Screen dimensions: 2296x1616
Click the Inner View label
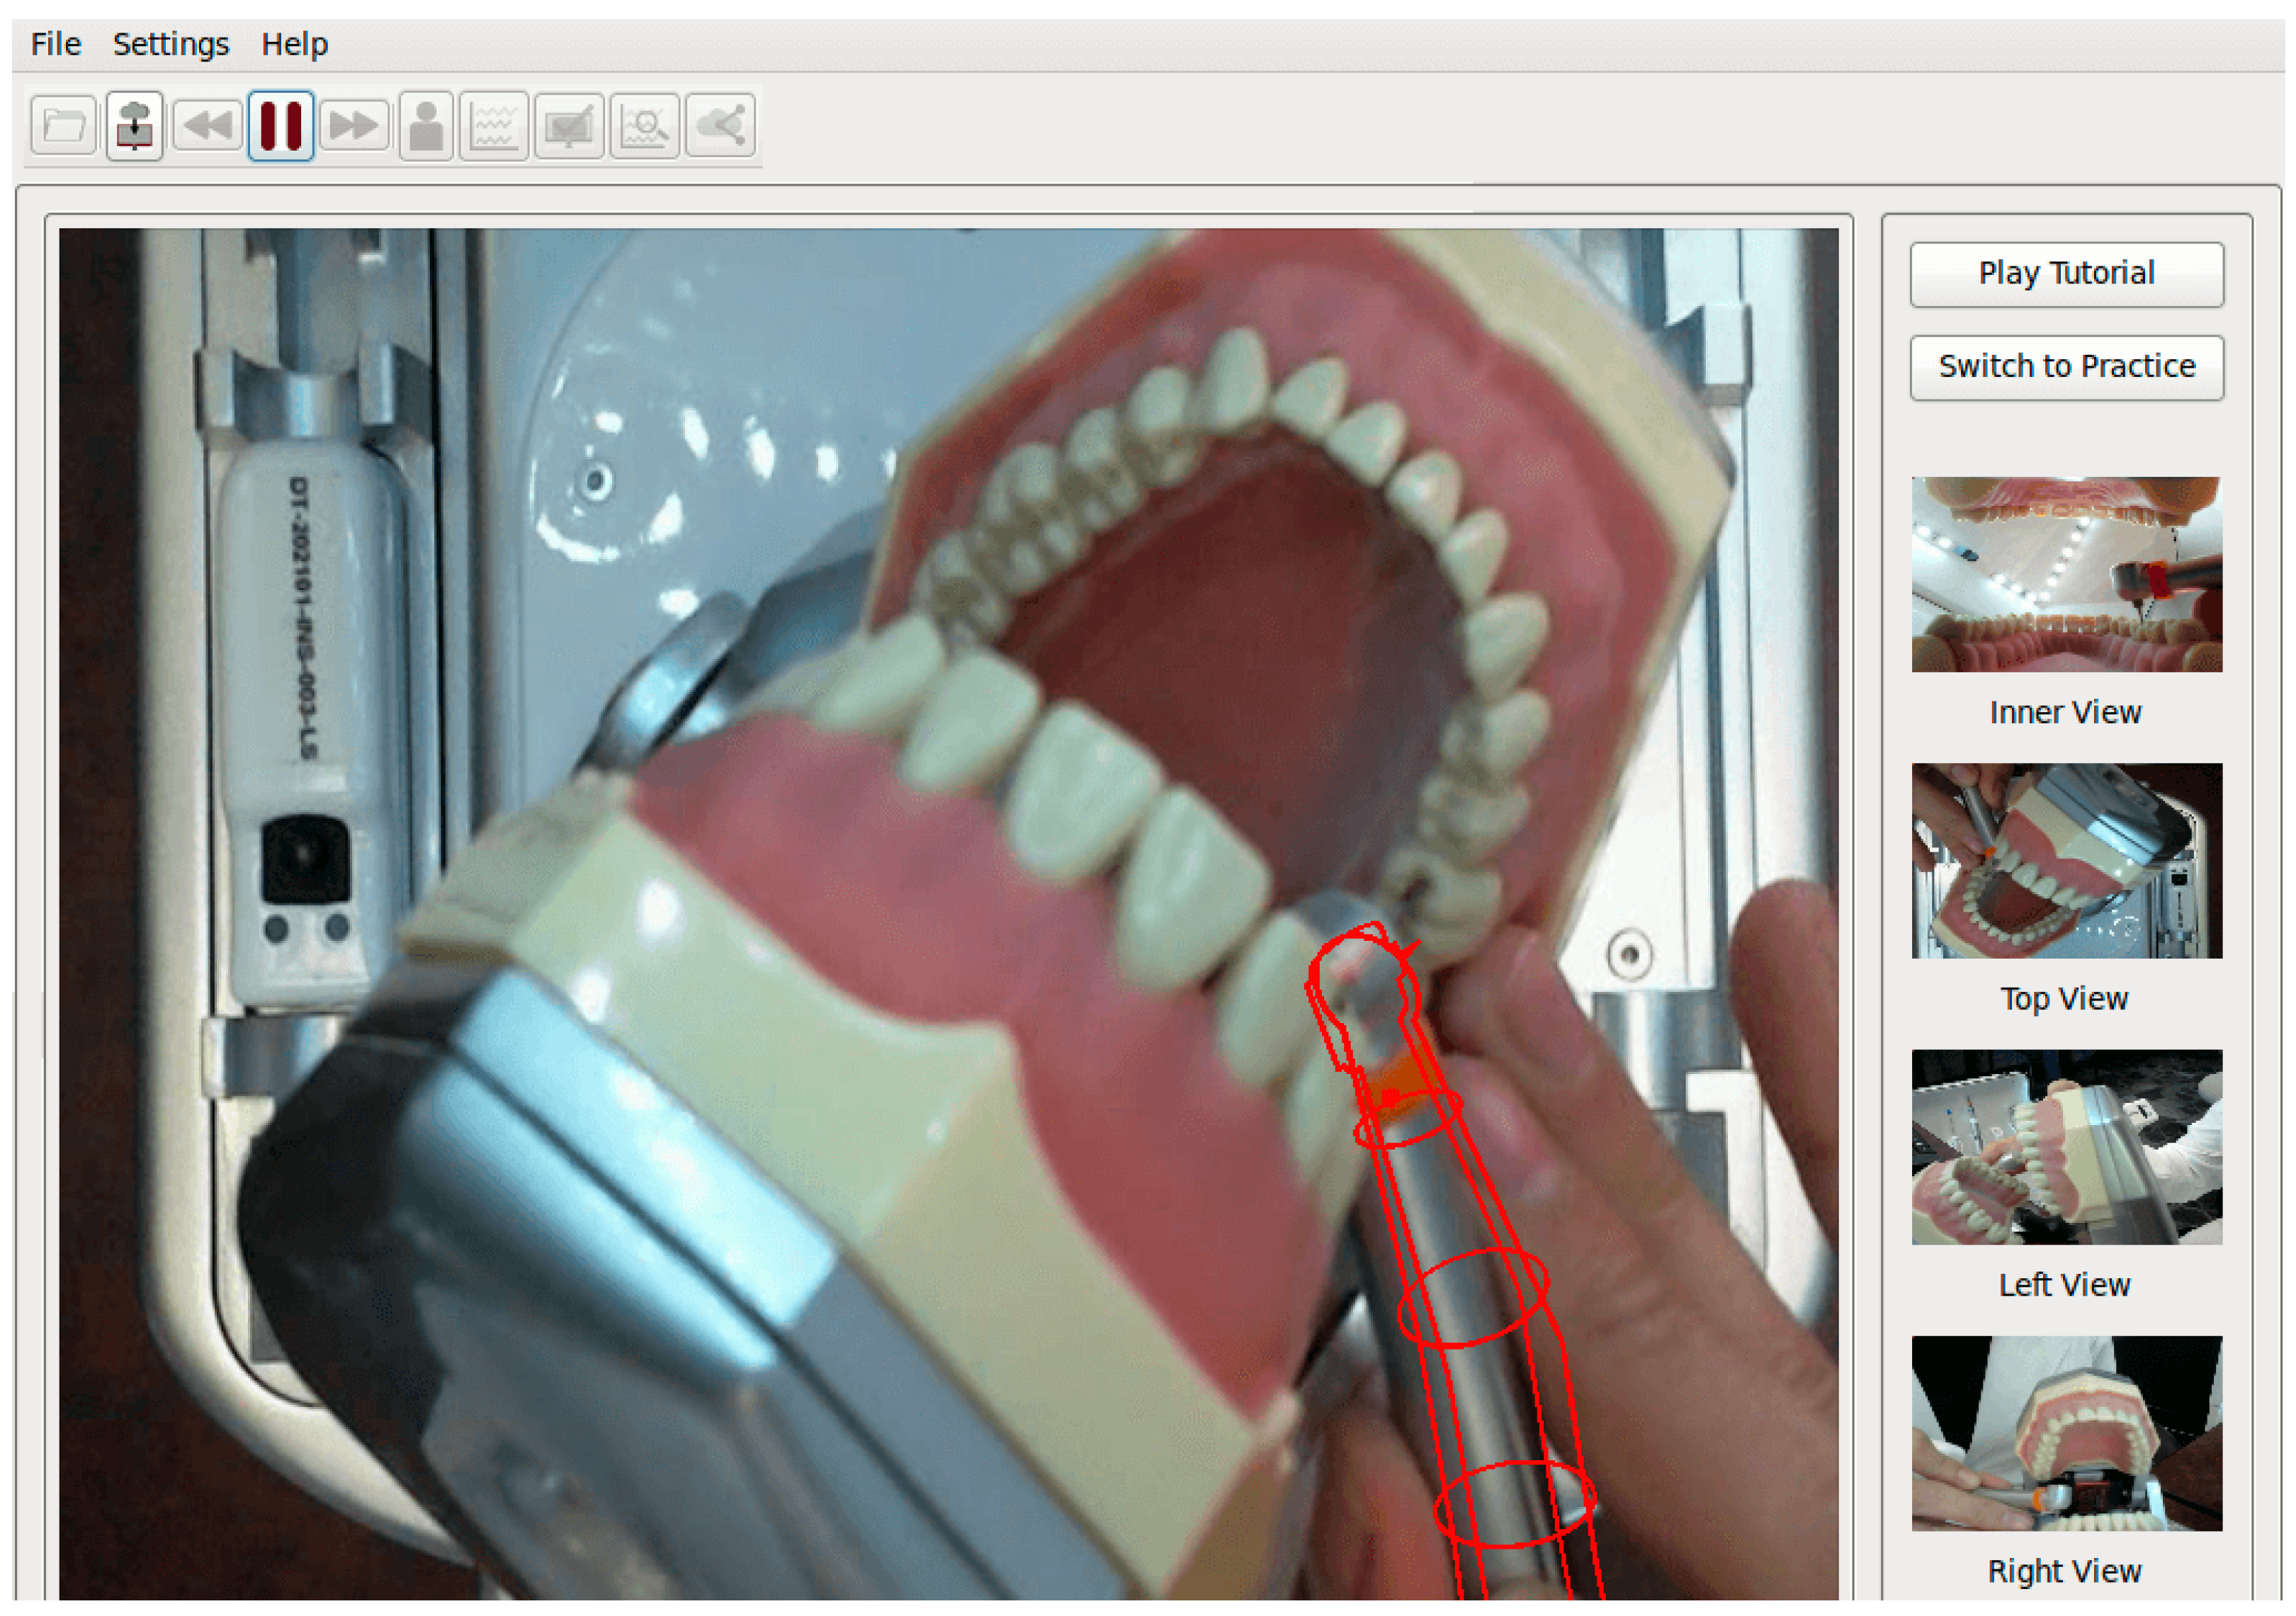(x=2065, y=712)
